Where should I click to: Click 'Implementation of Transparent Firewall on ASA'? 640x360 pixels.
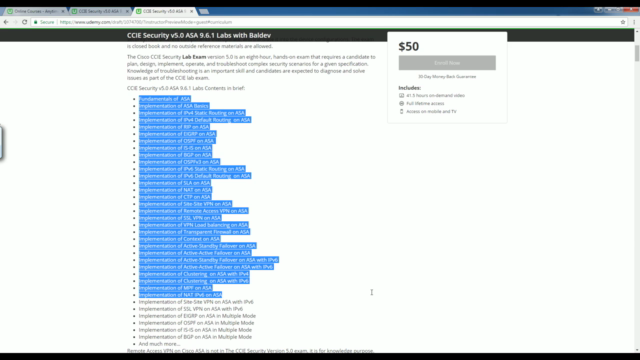coord(194,232)
